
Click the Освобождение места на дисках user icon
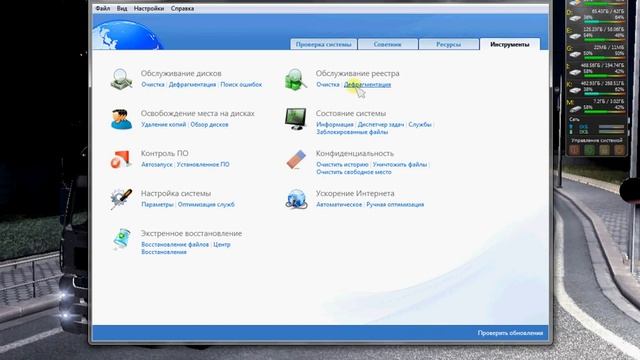pos(121,119)
